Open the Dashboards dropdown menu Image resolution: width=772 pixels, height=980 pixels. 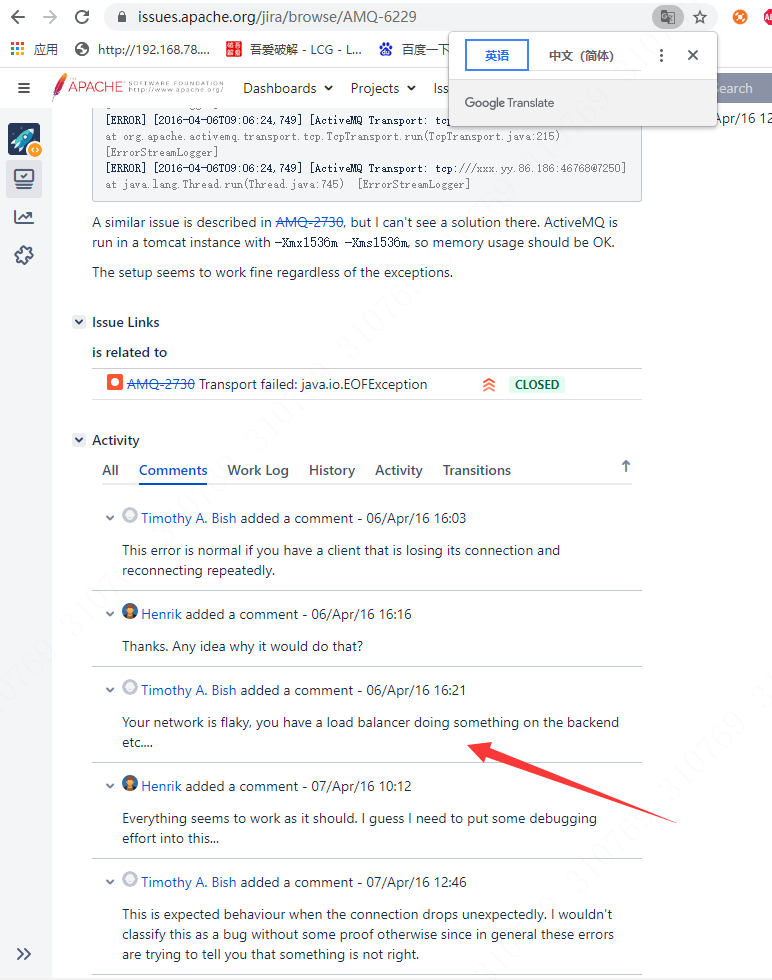pyautogui.click(x=288, y=88)
